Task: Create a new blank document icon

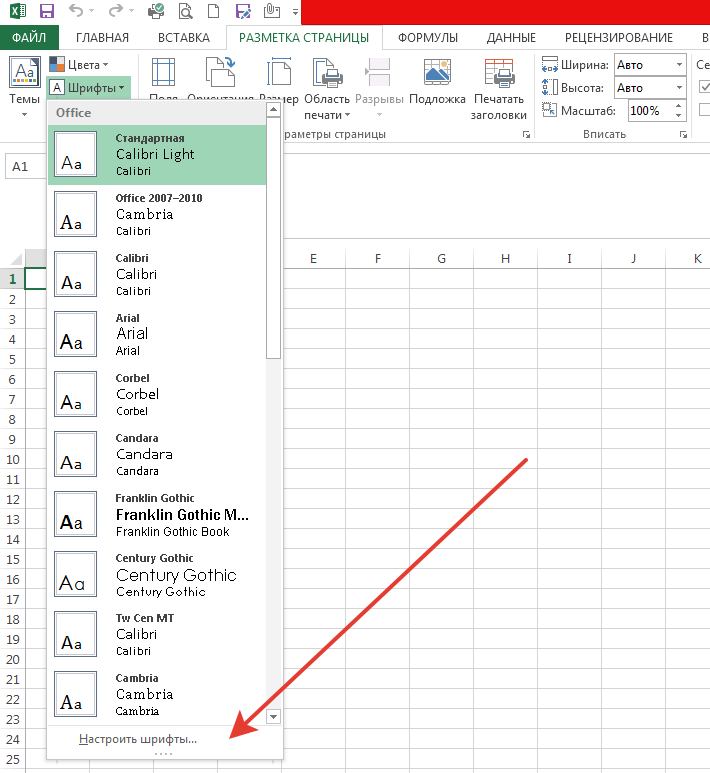Action: coord(213,10)
